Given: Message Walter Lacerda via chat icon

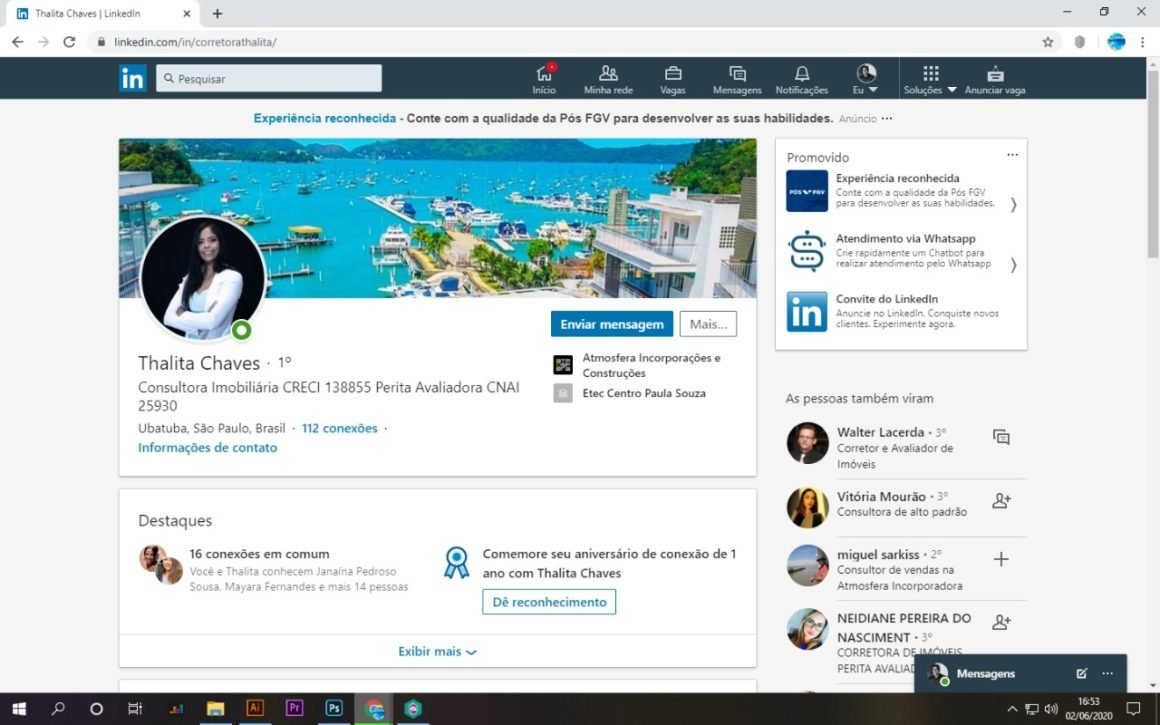Looking at the screenshot, I should [x=1001, y=437].
